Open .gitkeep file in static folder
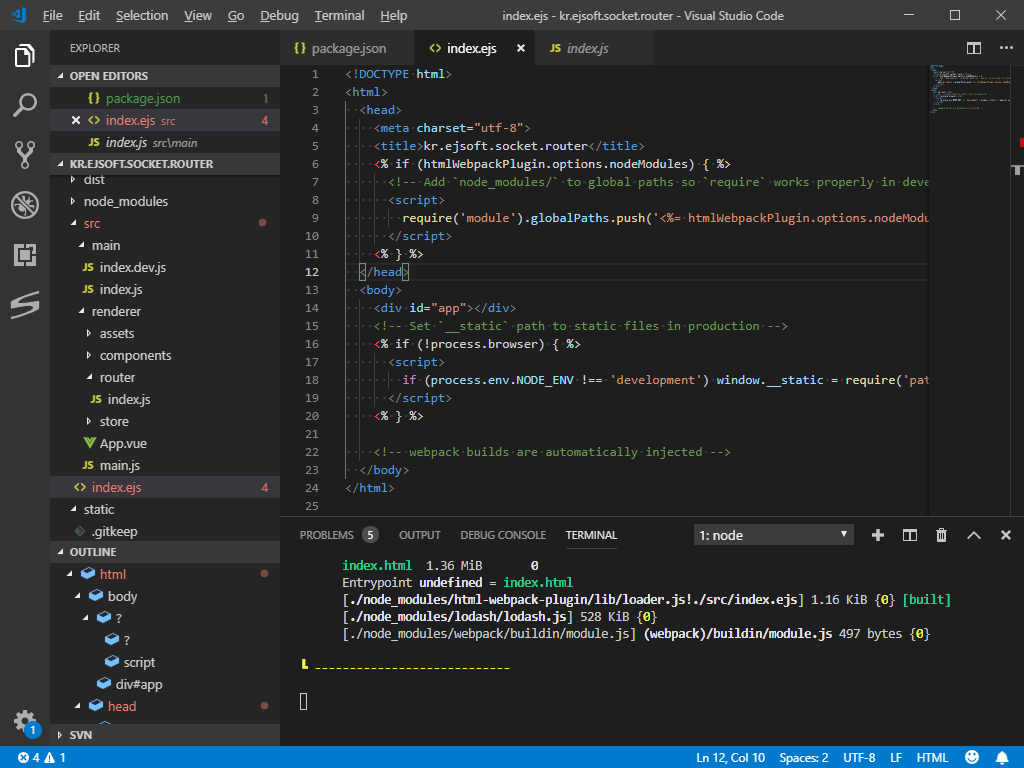 click(x=114, y=531)
